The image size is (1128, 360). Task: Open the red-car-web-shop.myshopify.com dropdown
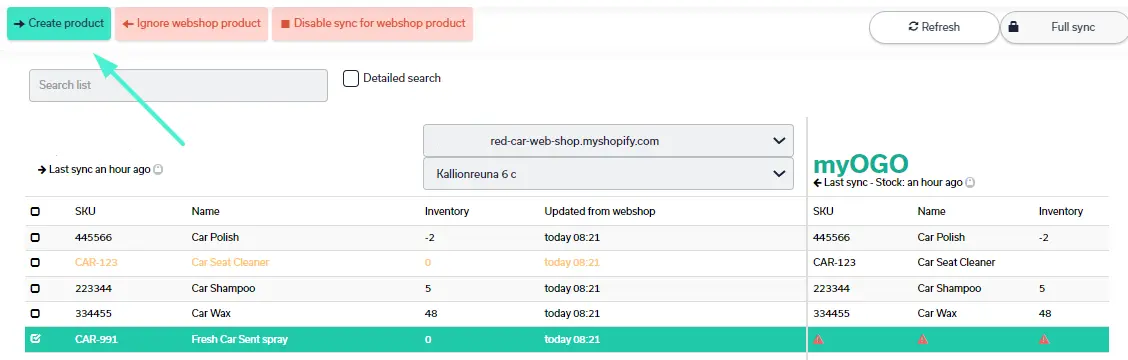coord(608,141)
